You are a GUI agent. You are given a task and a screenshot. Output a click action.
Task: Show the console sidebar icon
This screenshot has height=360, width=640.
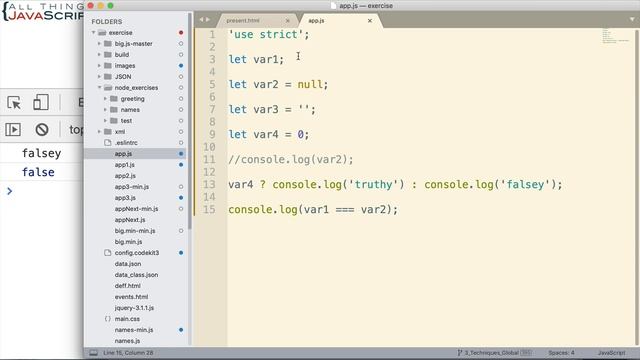13,130
